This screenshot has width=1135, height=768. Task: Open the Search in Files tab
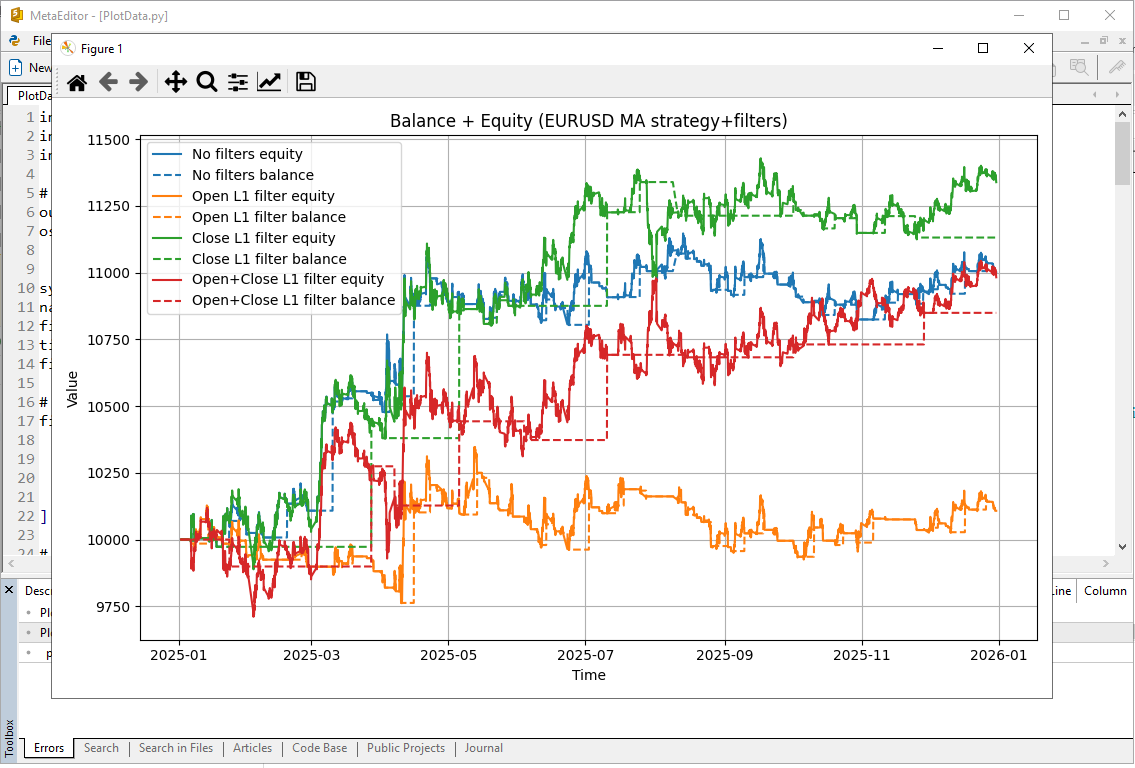pos(176,748)
